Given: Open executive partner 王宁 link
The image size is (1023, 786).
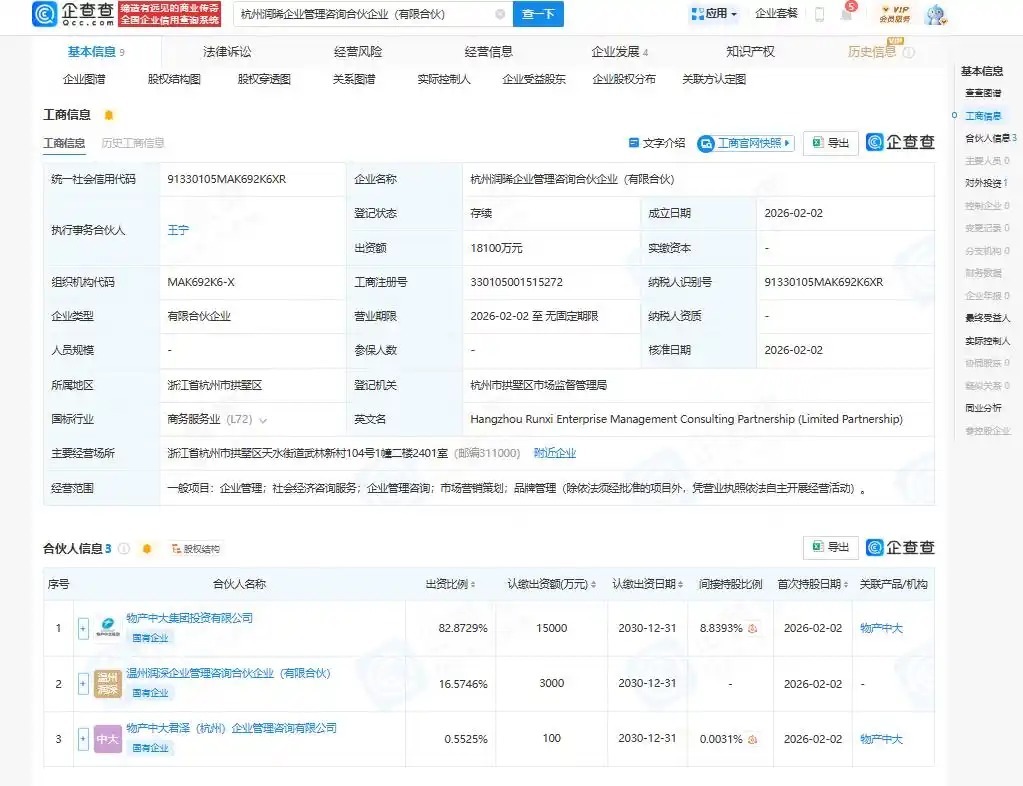Looking at the screenshot, I should [x=178, y=230].
